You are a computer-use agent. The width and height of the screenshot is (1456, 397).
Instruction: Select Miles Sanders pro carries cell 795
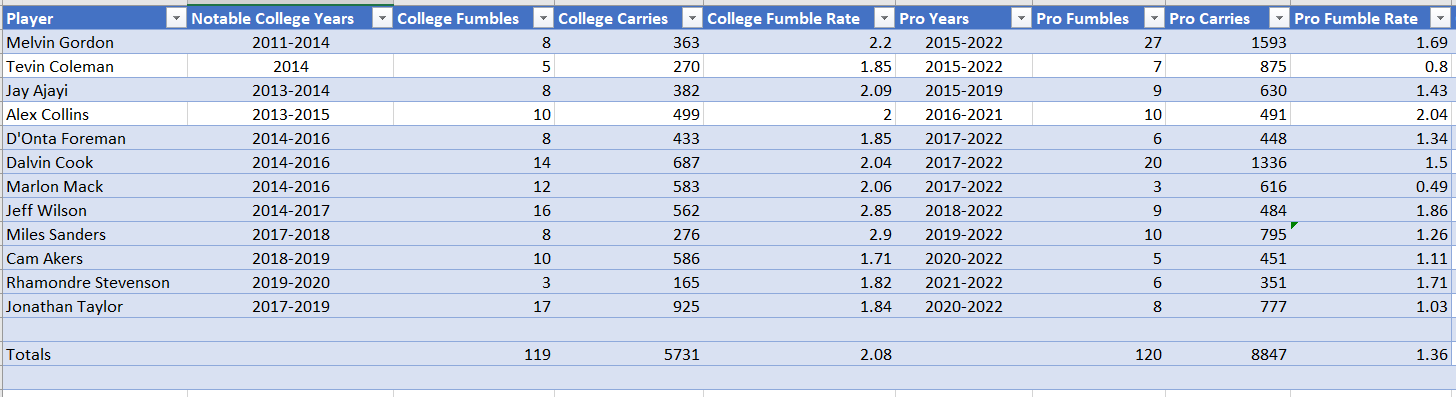click(x=1228, y=234)
